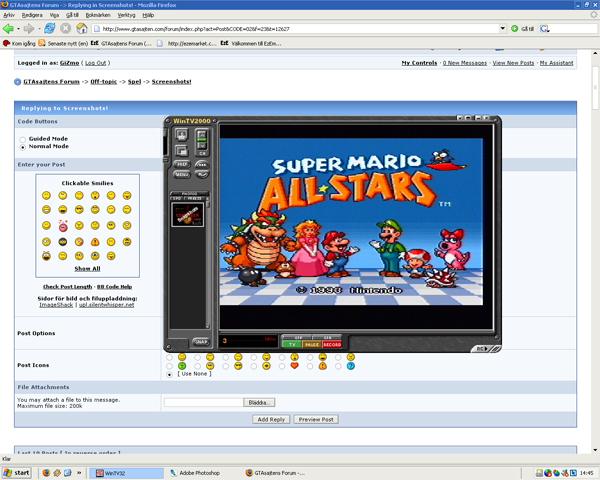Reload the page with Firefox refresh icon

(x=49, y=28)
